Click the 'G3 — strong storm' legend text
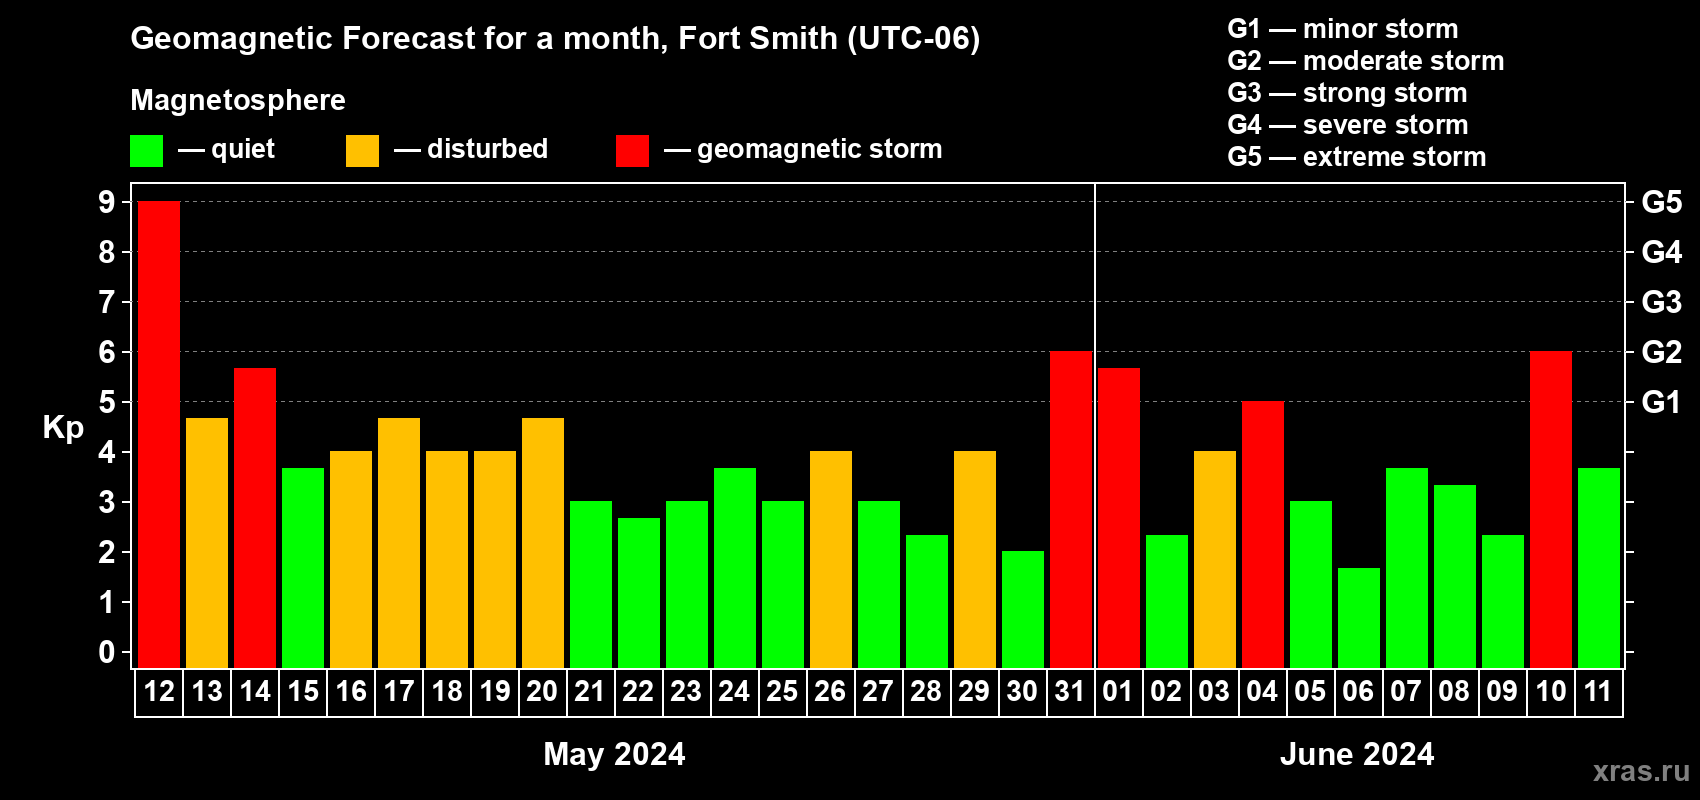Viewport: 1700px width, 800px height. click(1348, 93)
